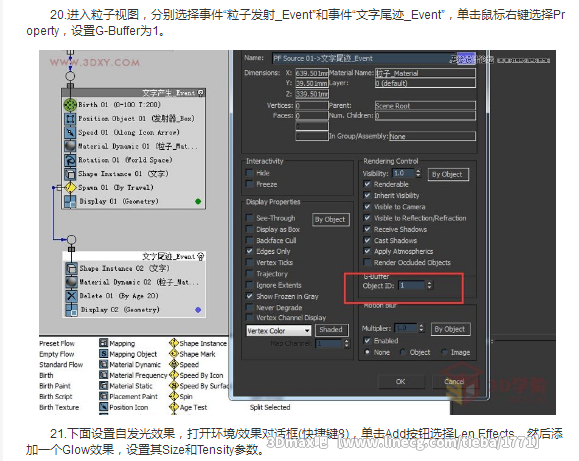Pick the Shape Mark icon in depot
This screenshot has height=461, width=579.
coord(174,354)
